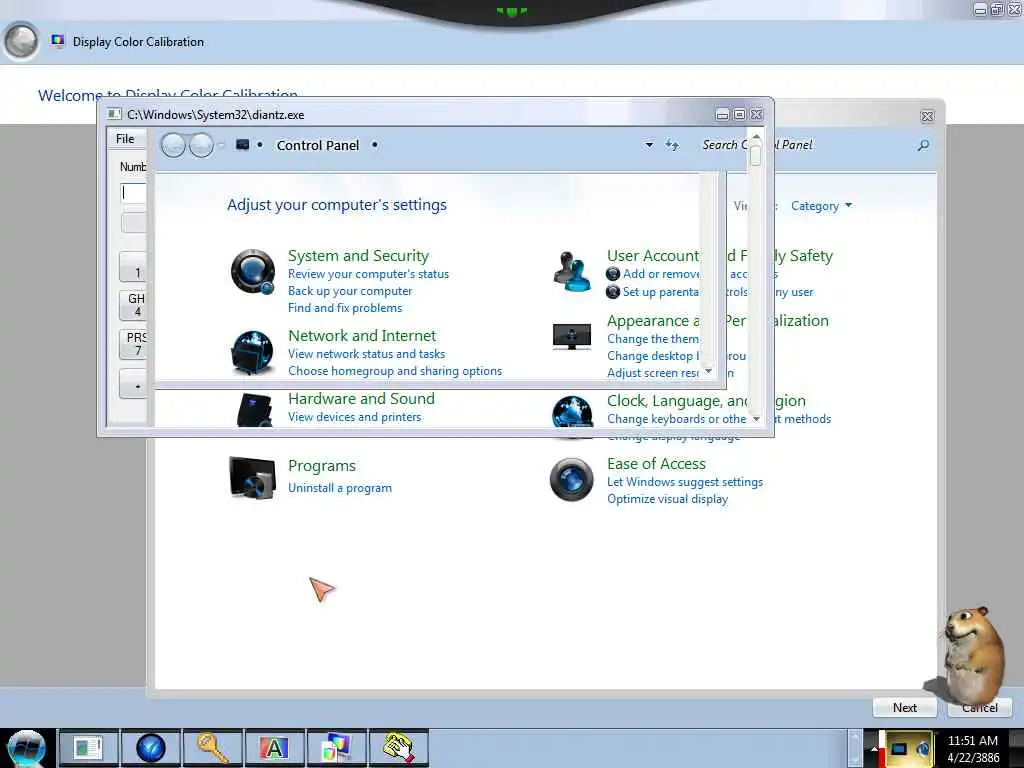Click Back up your computer
The width and height of the screenshot is (1024, 768).
[x=350, y=291]
